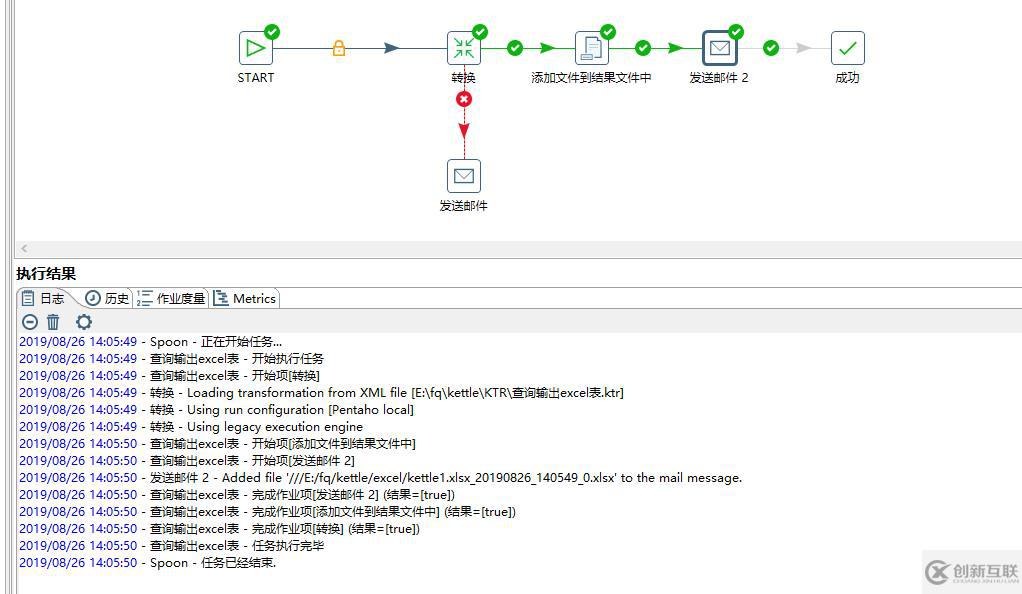
Task: Switch to the 历史 tab
Action: 108,299
